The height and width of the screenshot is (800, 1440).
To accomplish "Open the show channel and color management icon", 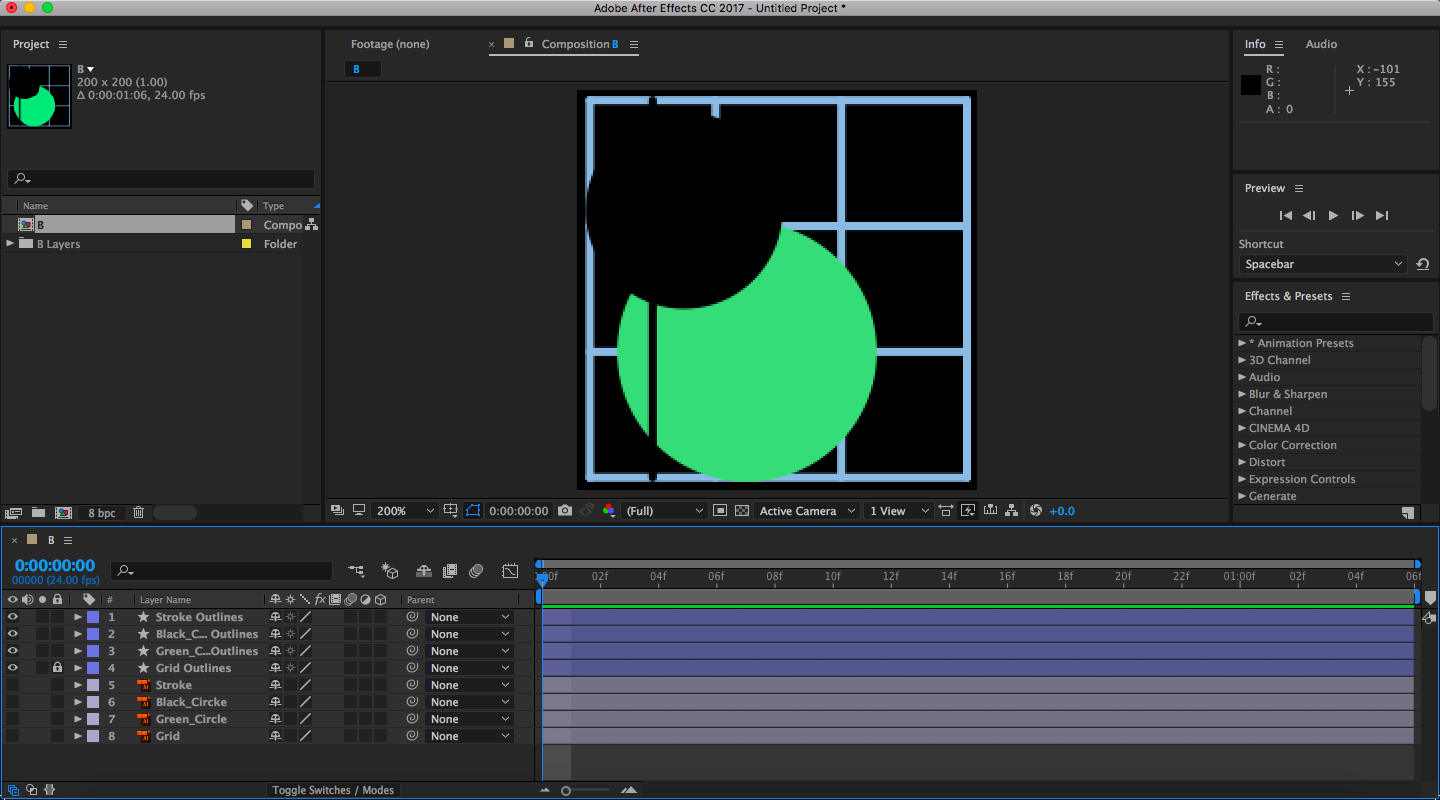I will (608, 510).
